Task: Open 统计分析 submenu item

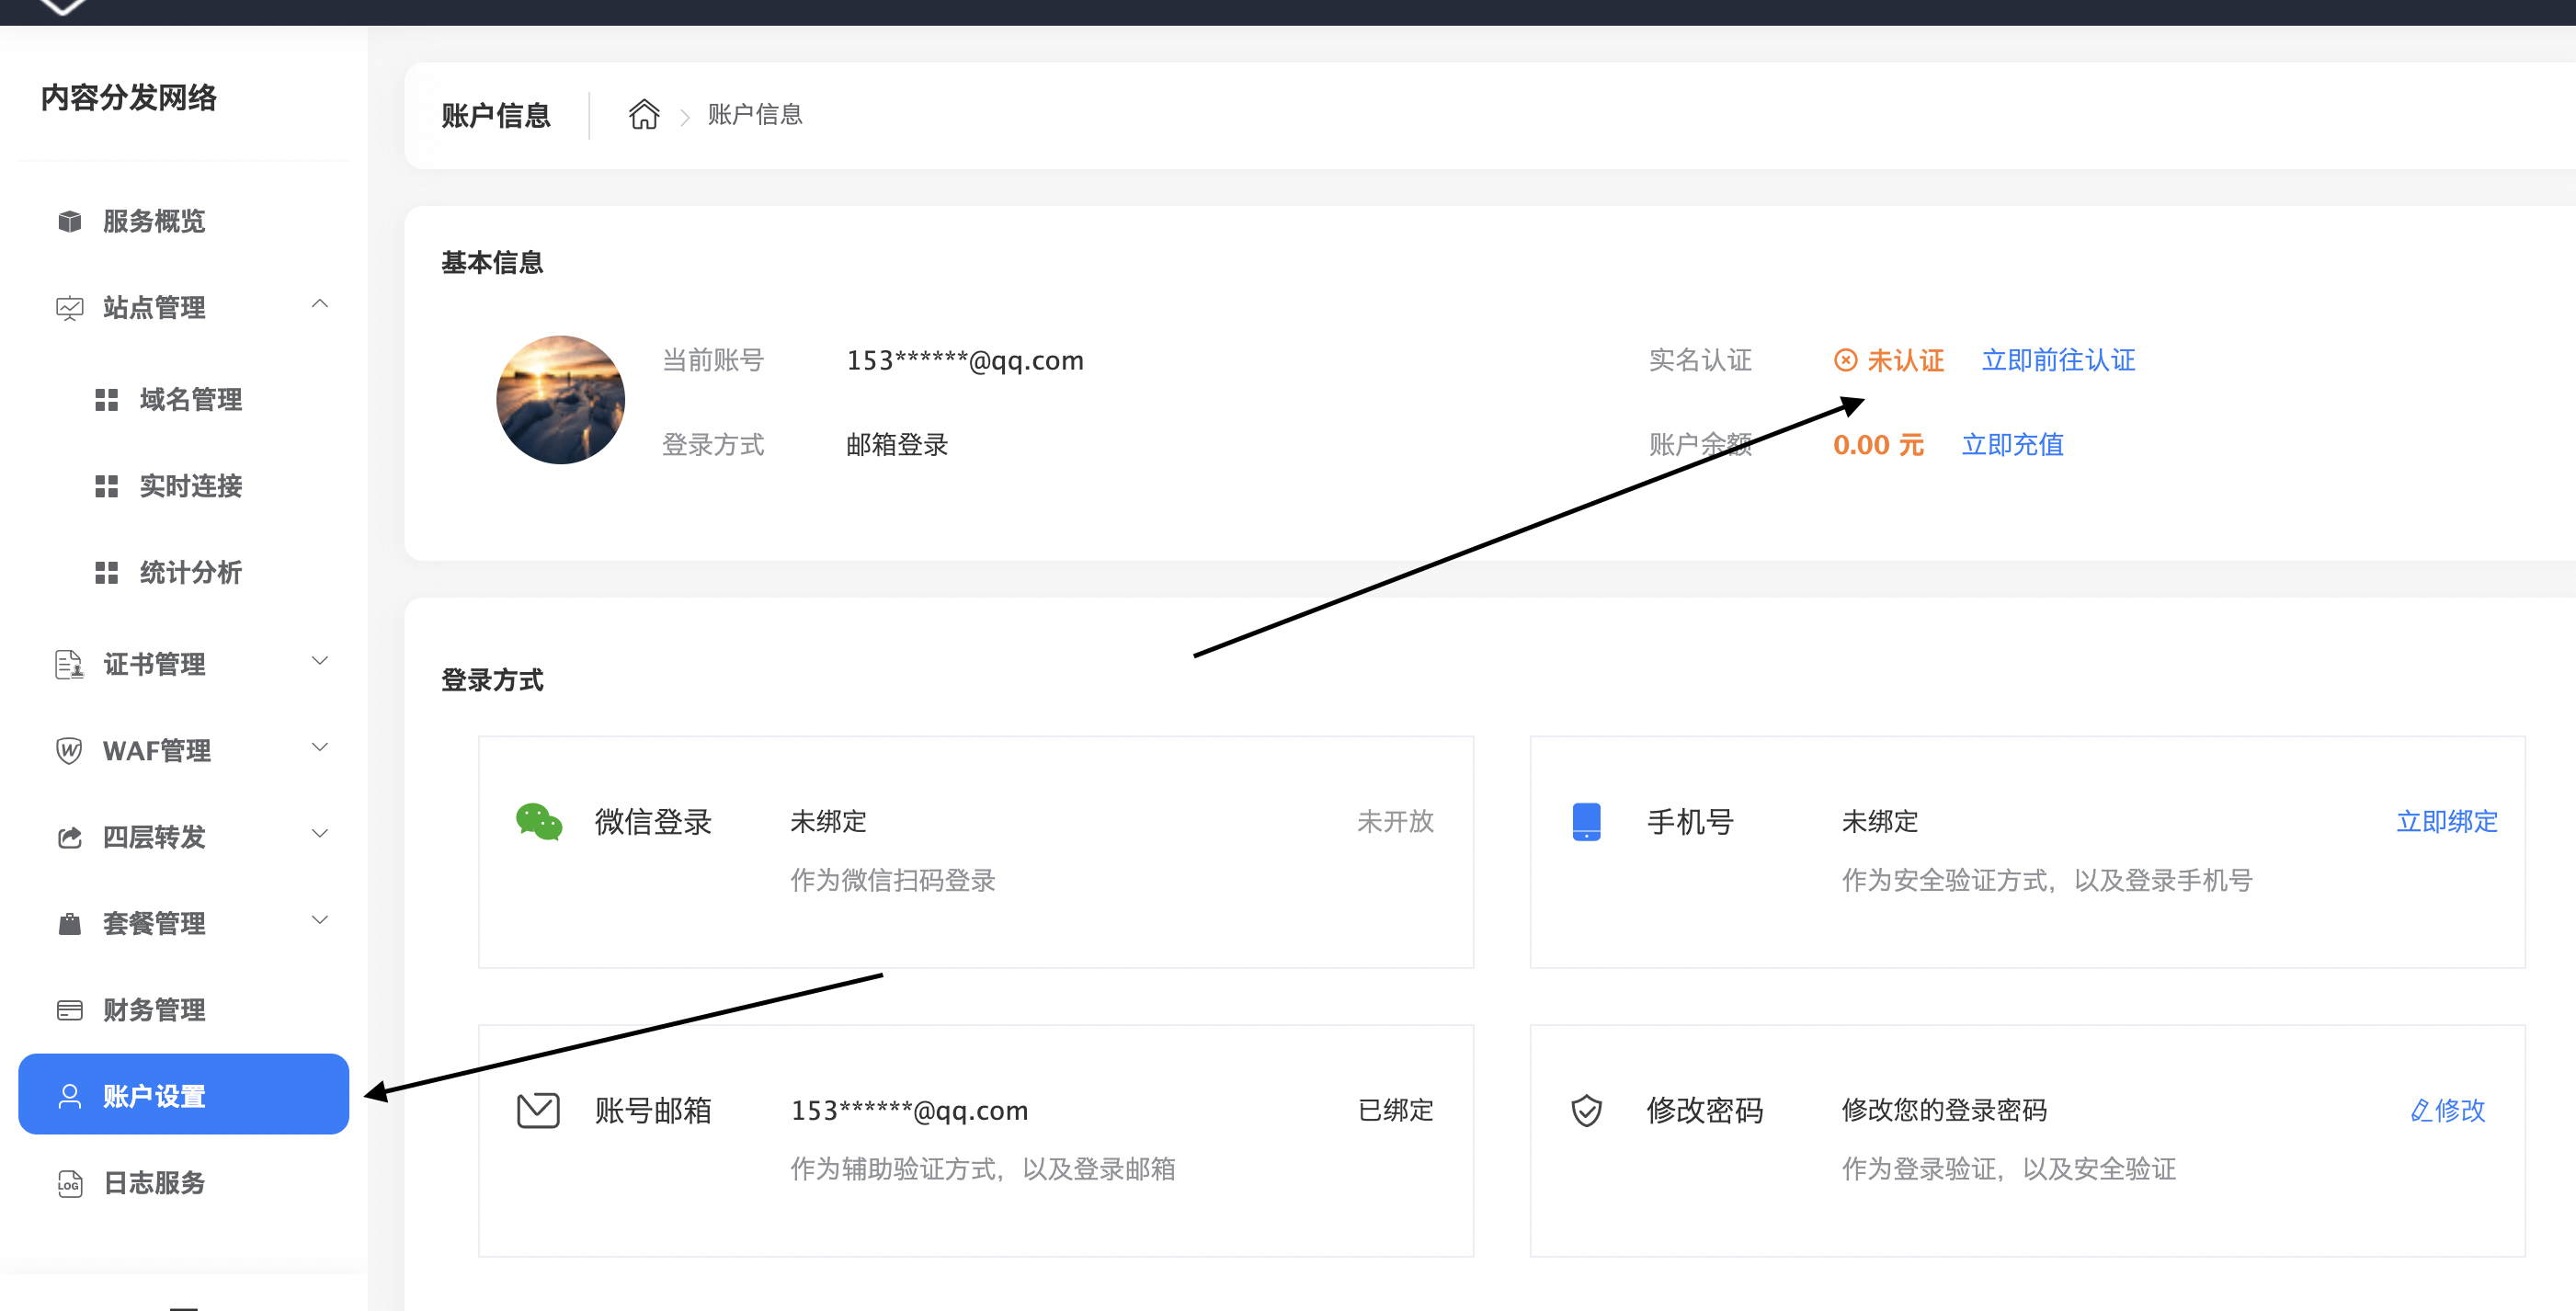Action: point(183,573)
